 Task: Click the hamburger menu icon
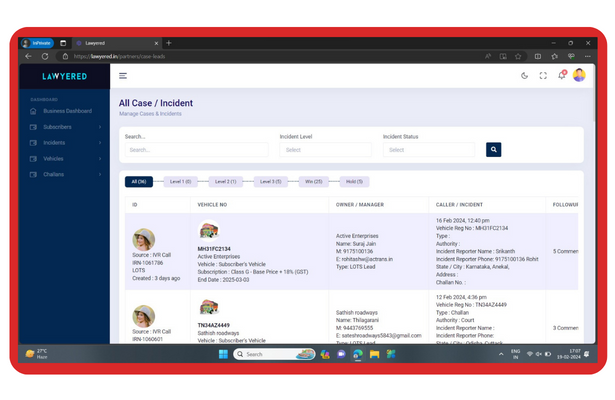(x=123, y=76)
